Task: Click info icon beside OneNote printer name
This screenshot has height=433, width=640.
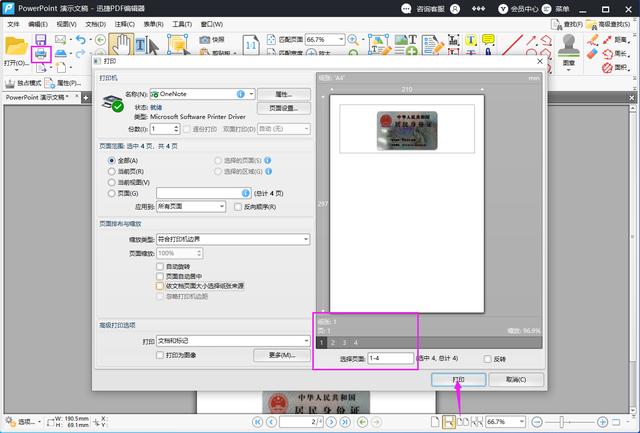Action: [x=241, y=93]
